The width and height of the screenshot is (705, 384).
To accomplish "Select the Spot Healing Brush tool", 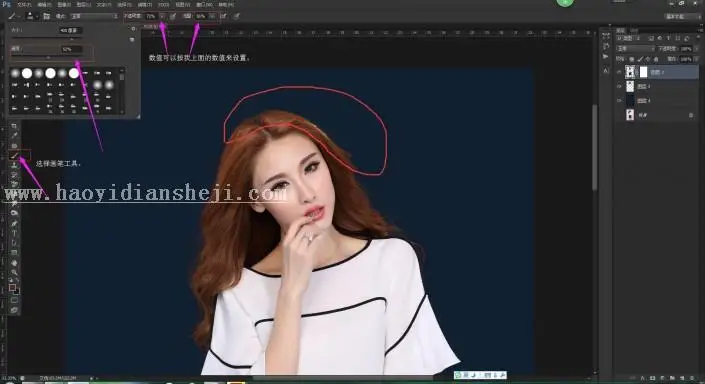I will pos(14,146).
